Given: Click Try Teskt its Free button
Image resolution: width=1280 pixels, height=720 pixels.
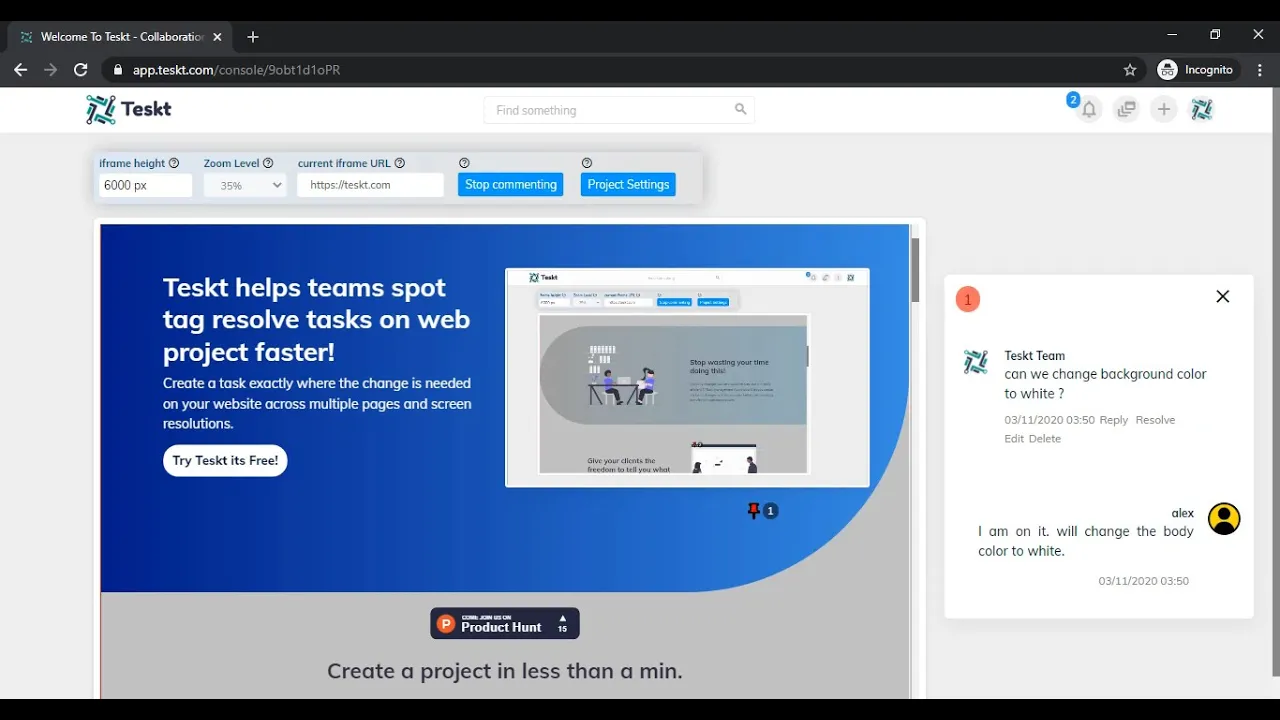Looking at the screenshot, I should pos(225,460).
